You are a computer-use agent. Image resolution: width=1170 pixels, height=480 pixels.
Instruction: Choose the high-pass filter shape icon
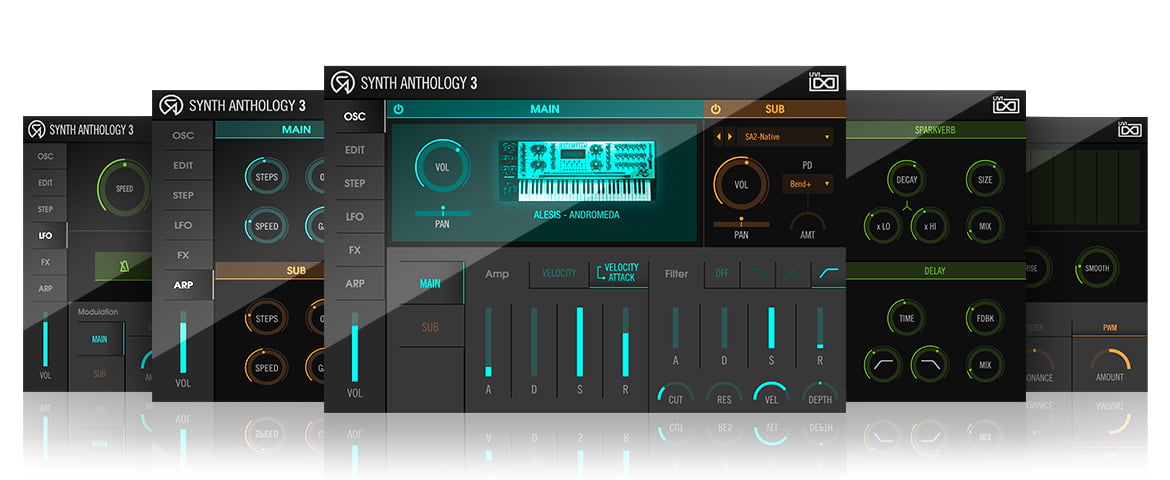[828, 274]
